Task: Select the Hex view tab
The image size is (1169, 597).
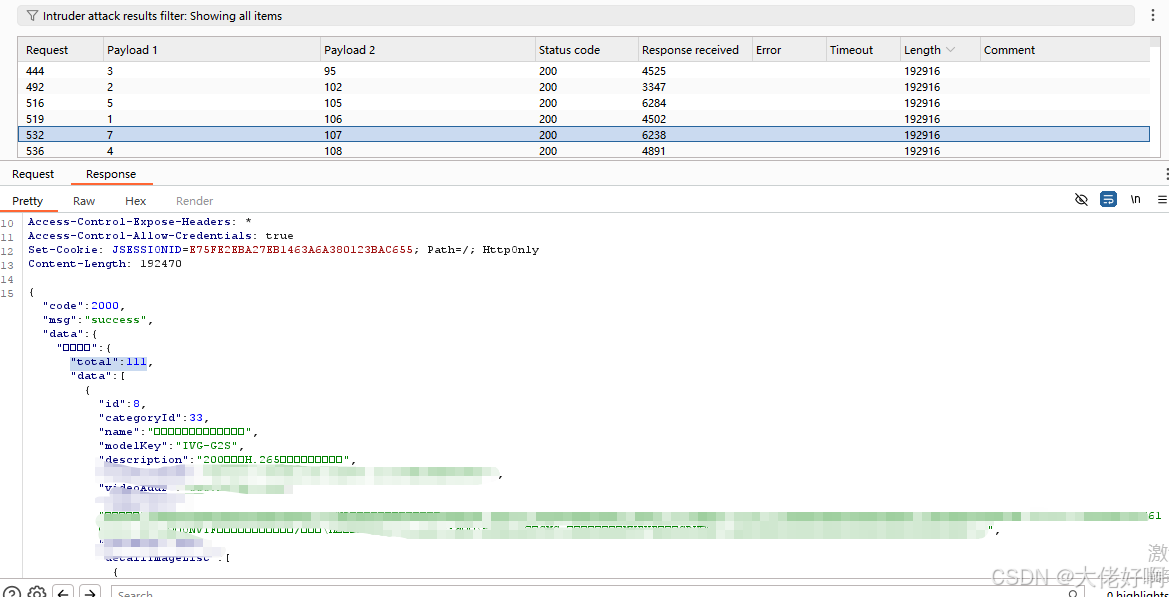Action: pos(136,200)
